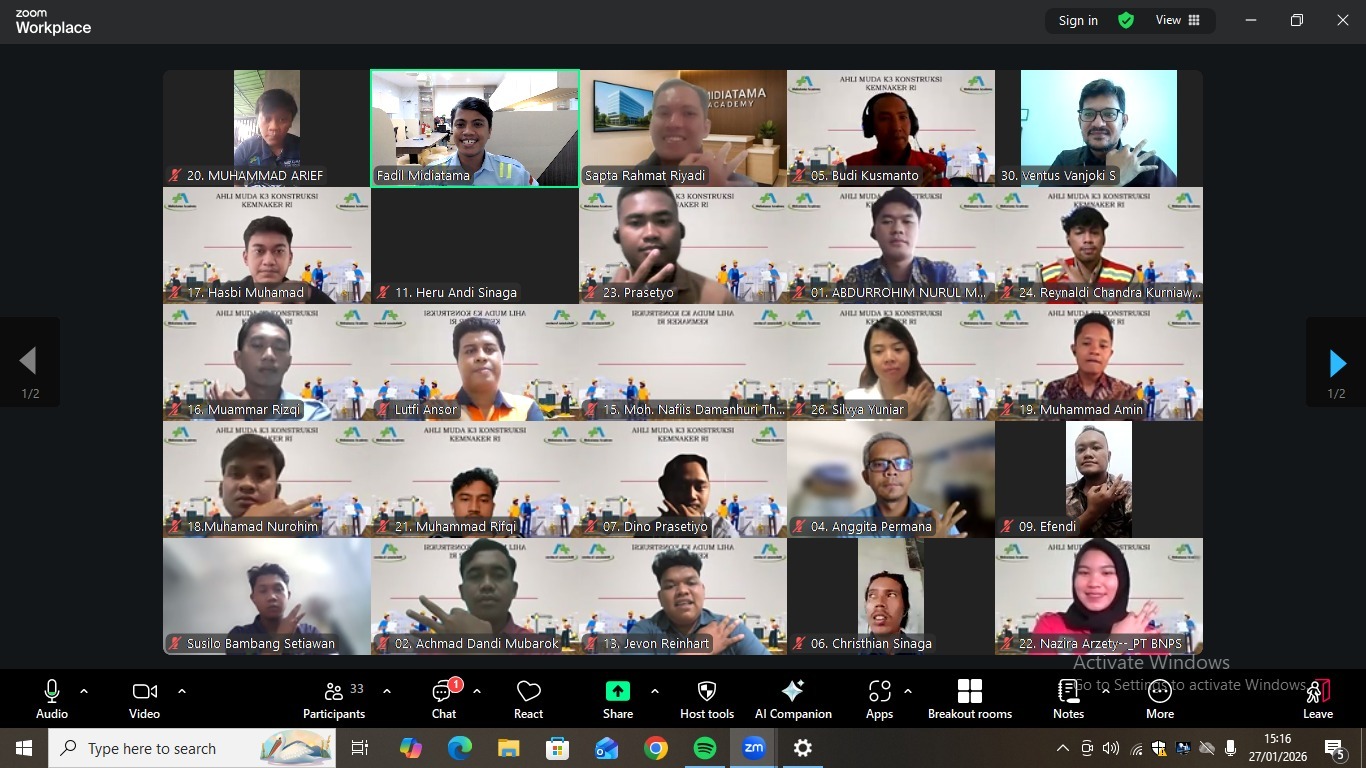Expand video options arrow
This screenshot has height=768, width=1366.
click(181, 691)
